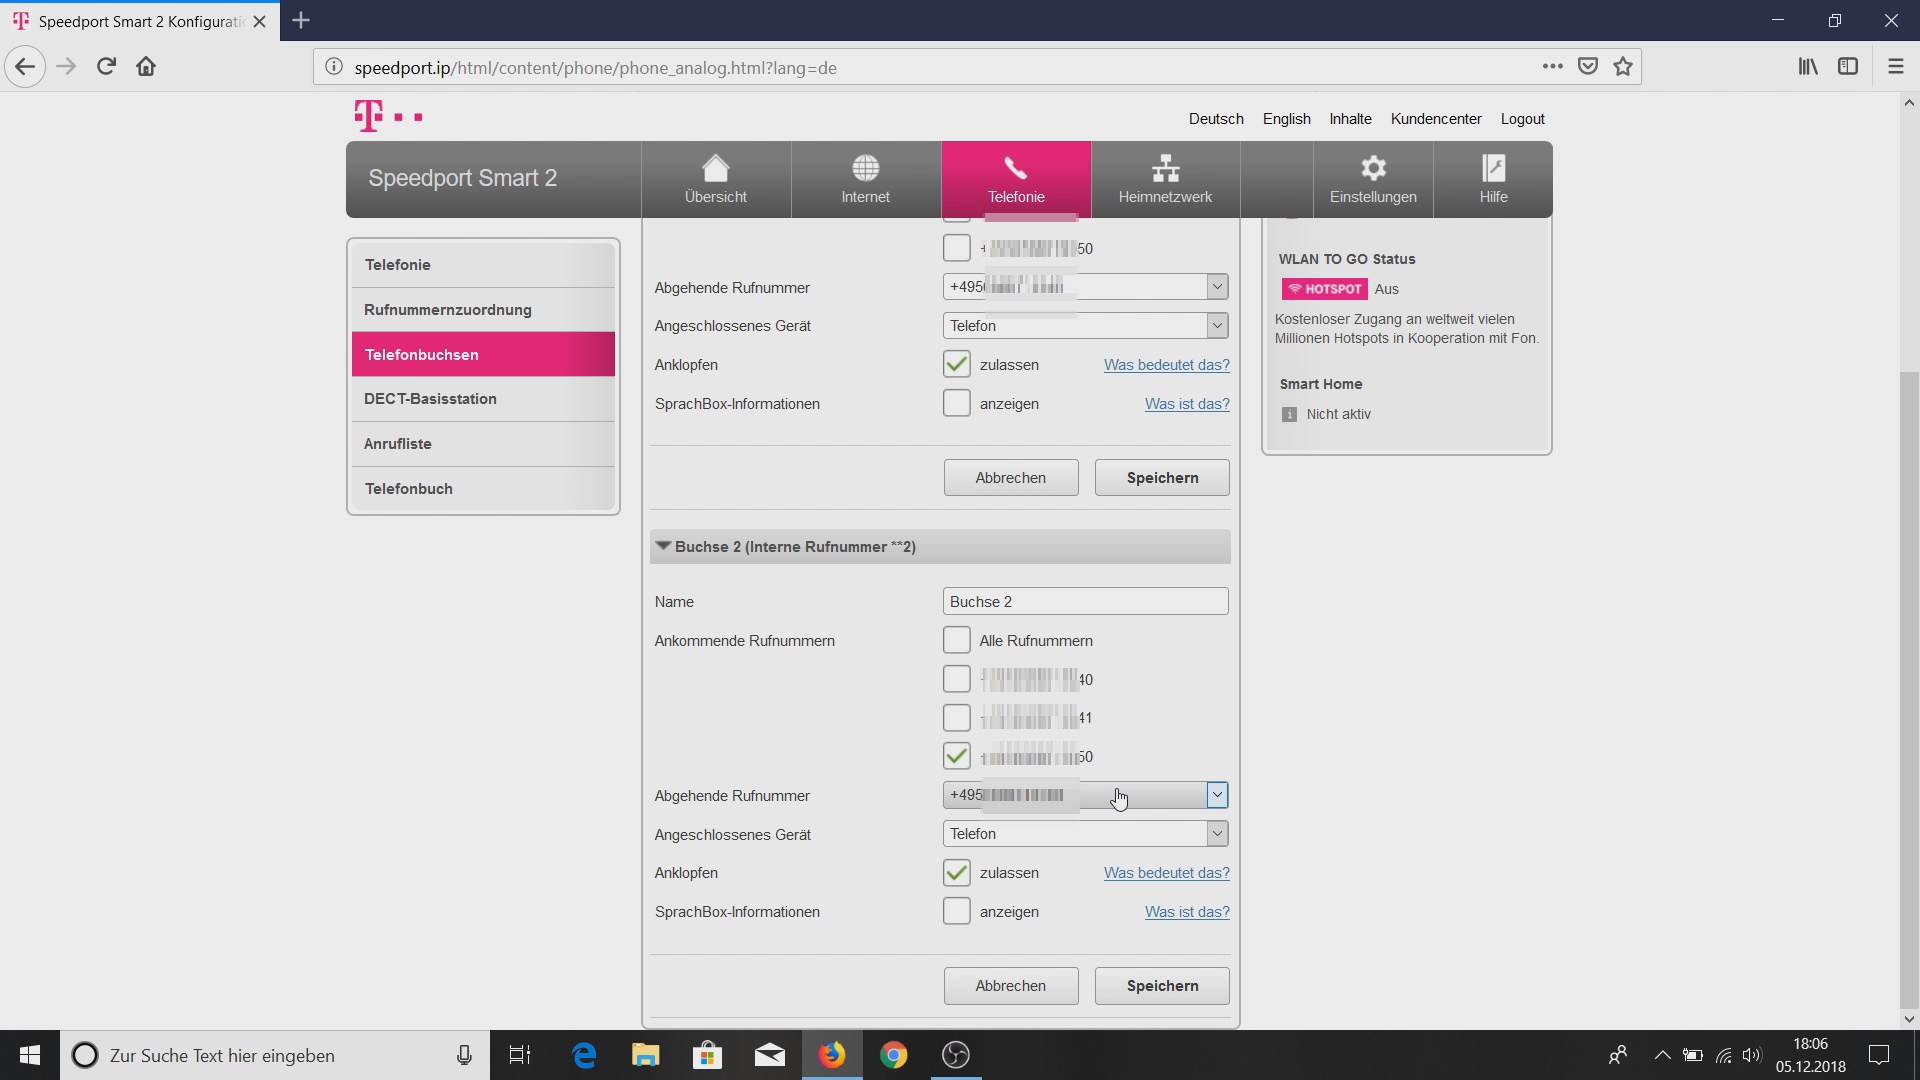Open Windows notification center
The width and height of the screenshot is (1920, 1080).
(1879, 1055)
